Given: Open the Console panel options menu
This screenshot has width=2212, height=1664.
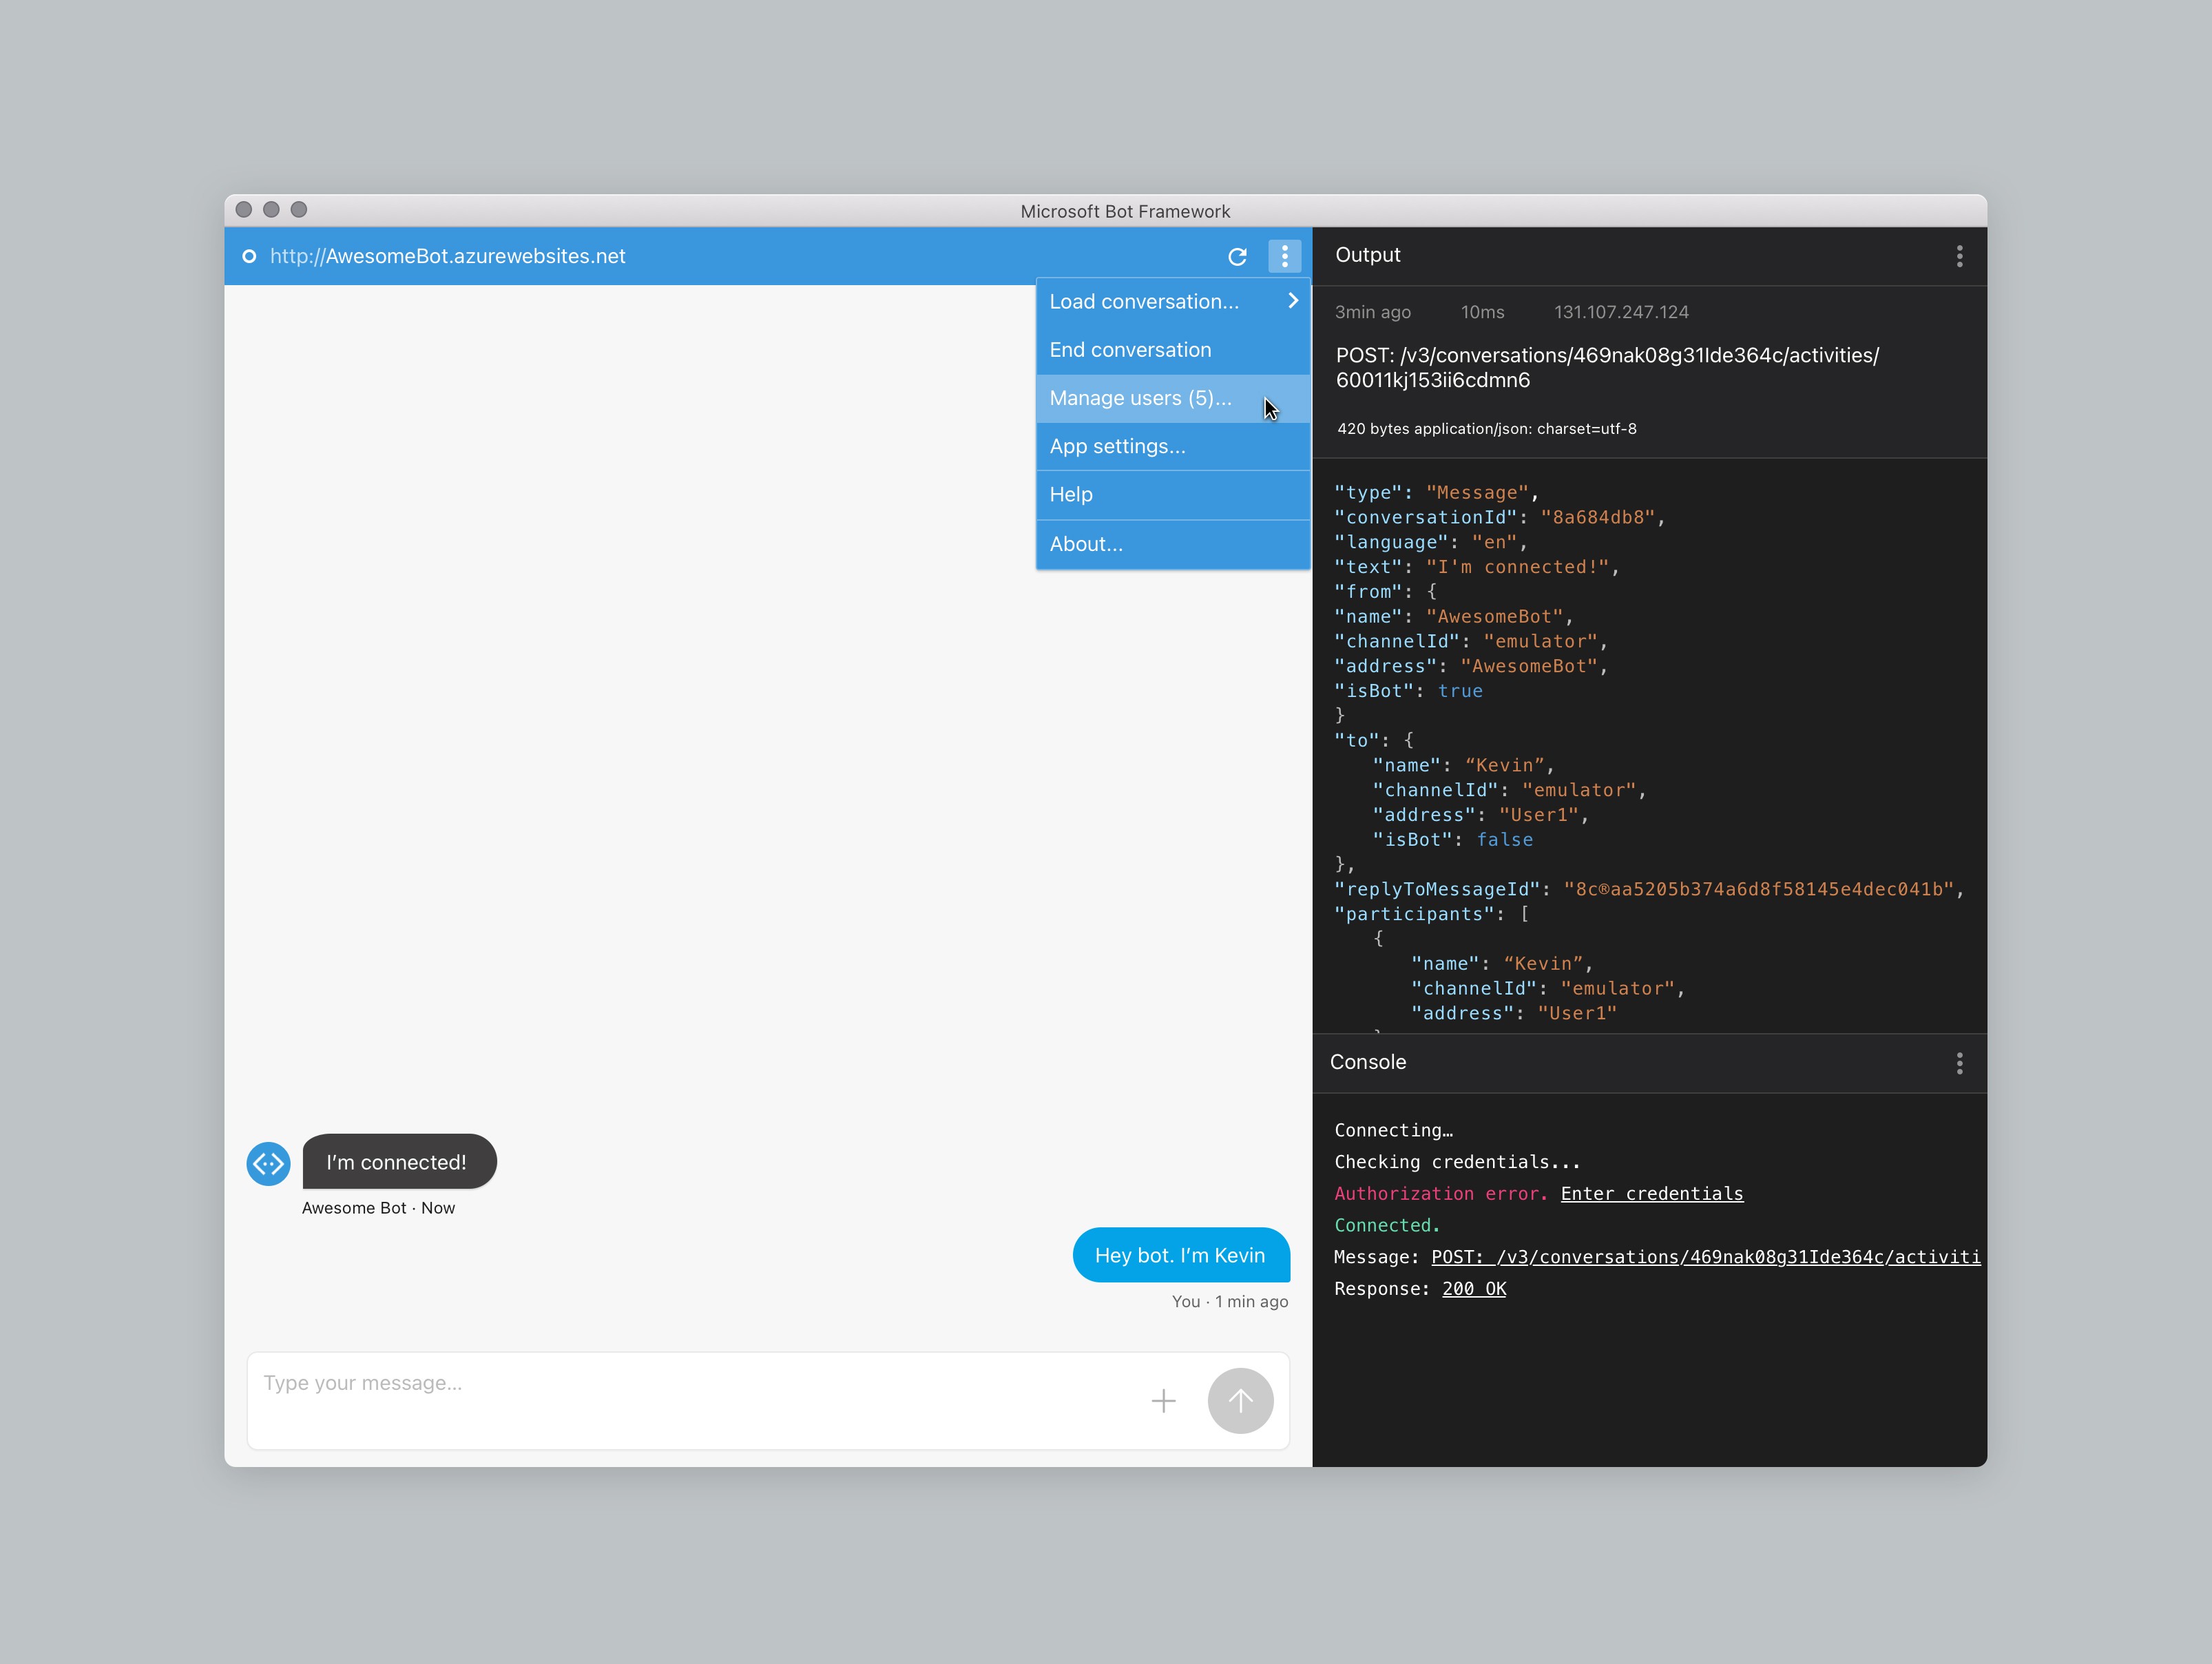Looking at the screenshot, I should (x=1959, y=1063).
